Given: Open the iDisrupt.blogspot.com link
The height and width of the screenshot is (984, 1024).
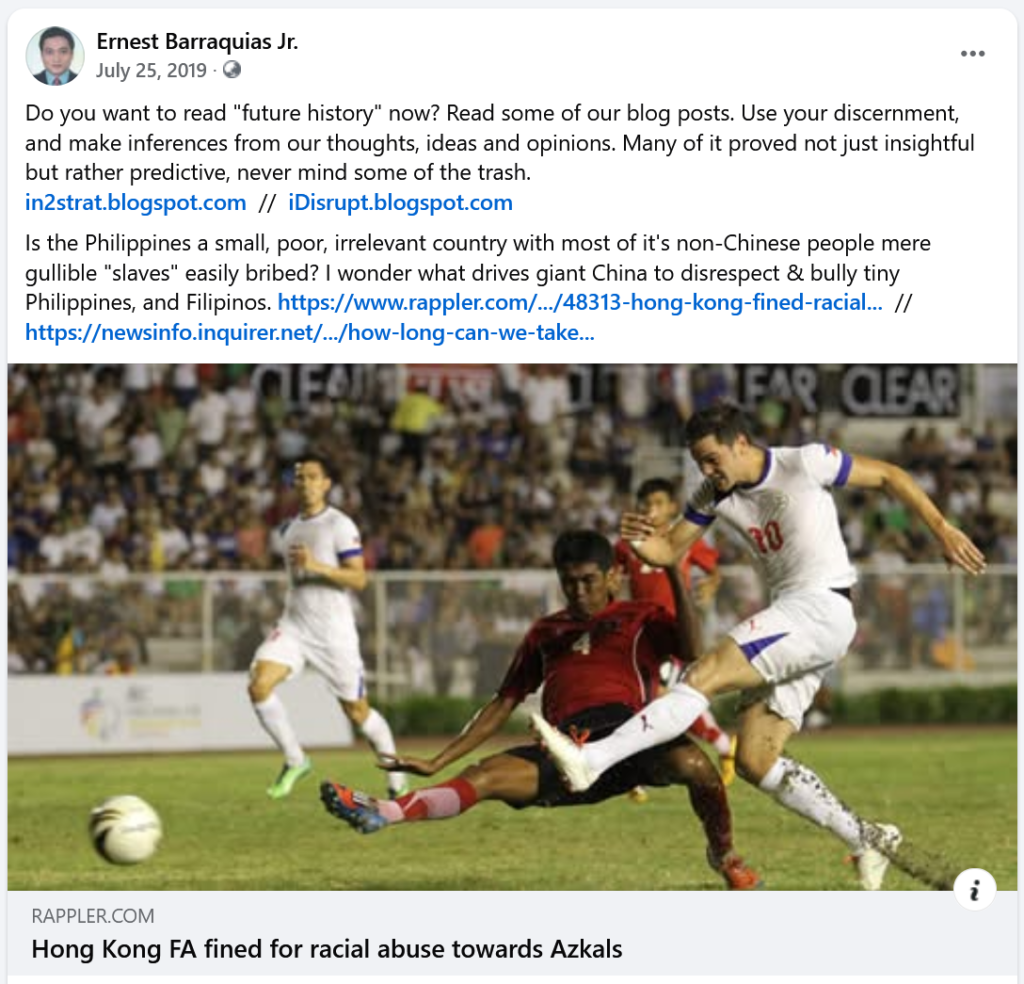Looking at the screenshot, I should tap(400, 202).
